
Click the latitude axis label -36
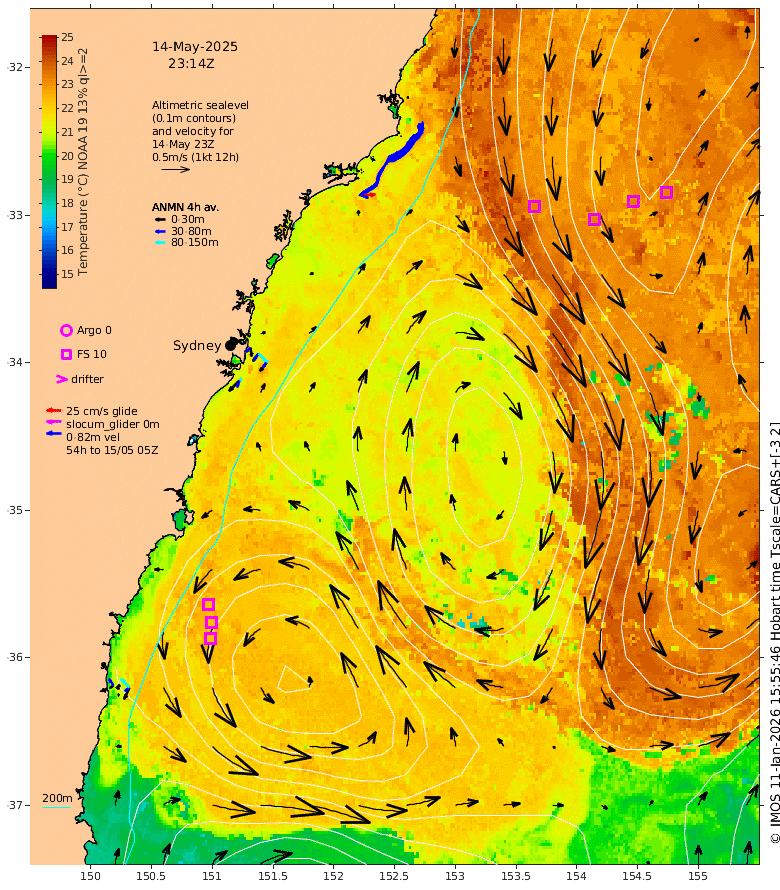click(14, 657)
